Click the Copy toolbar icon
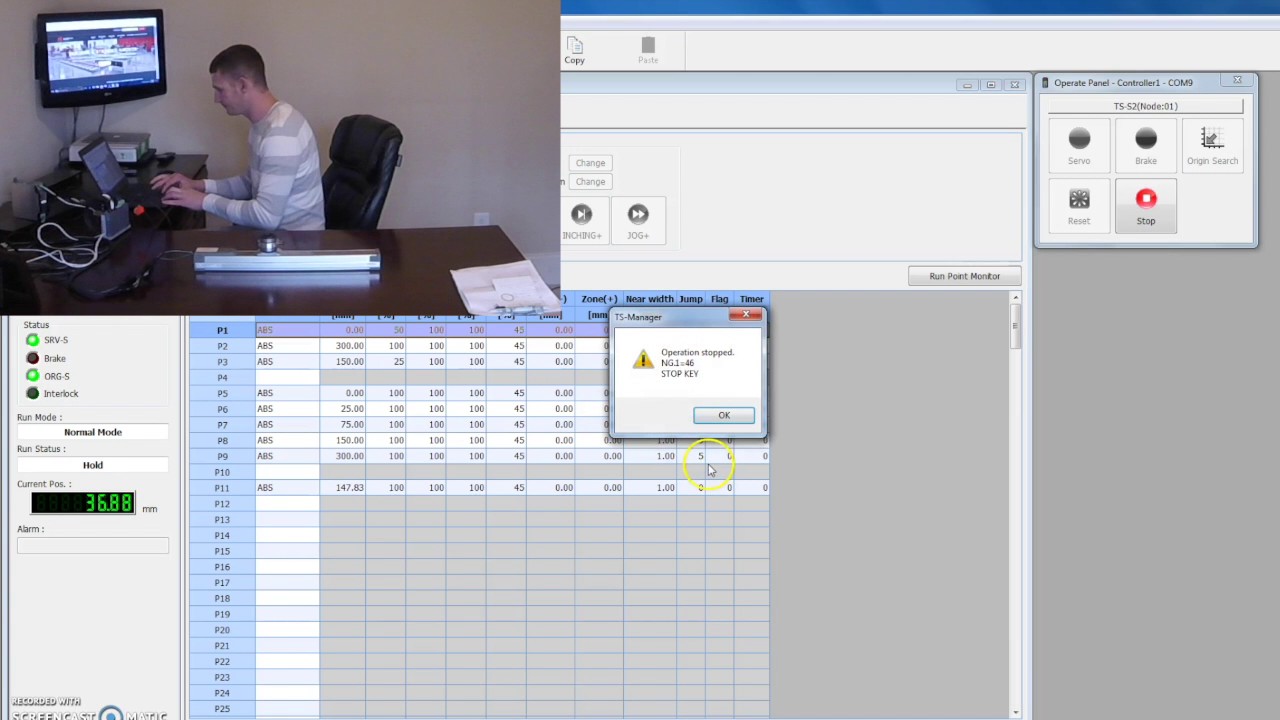The image size is (1280, 720). [x=574, y=50]
